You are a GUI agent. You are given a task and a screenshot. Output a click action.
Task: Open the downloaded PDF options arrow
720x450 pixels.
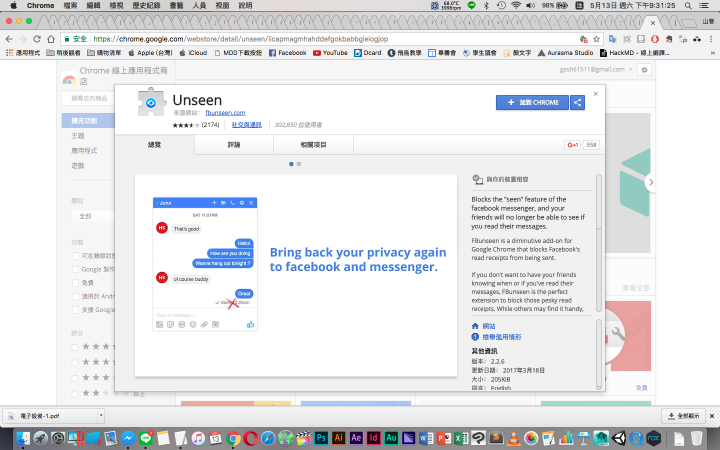pos(101,416)
